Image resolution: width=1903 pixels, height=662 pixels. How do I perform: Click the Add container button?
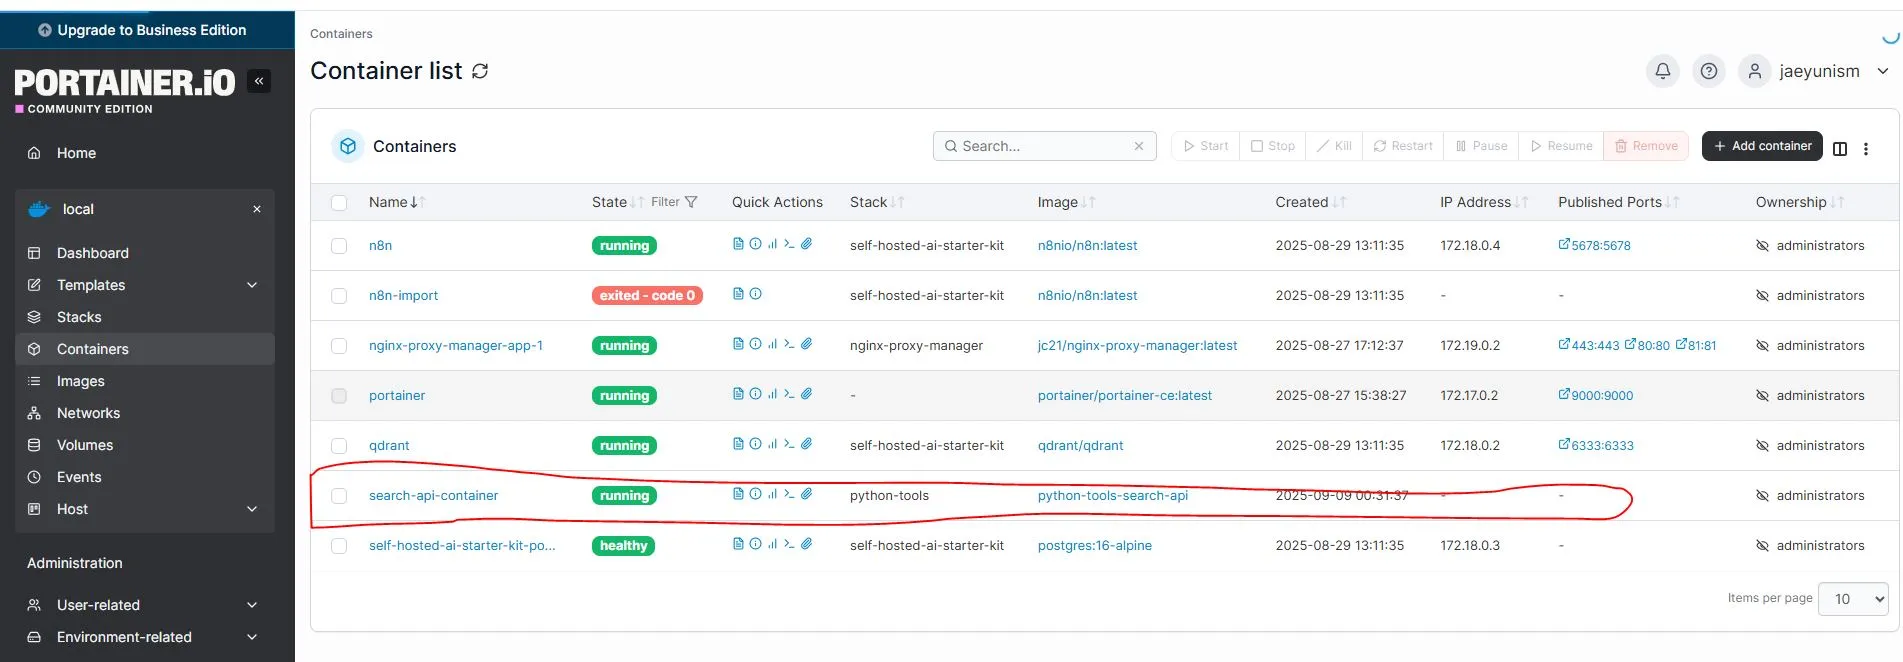click(x=1762, y=146)
